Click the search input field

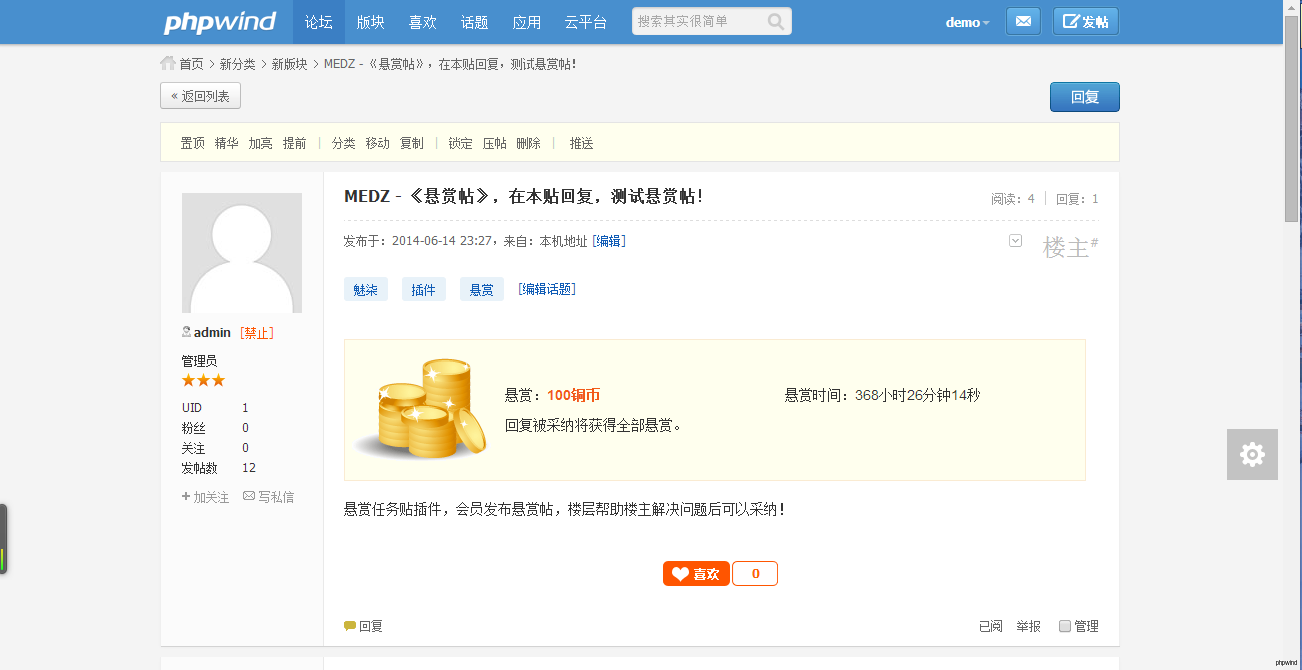click(698, 22)
